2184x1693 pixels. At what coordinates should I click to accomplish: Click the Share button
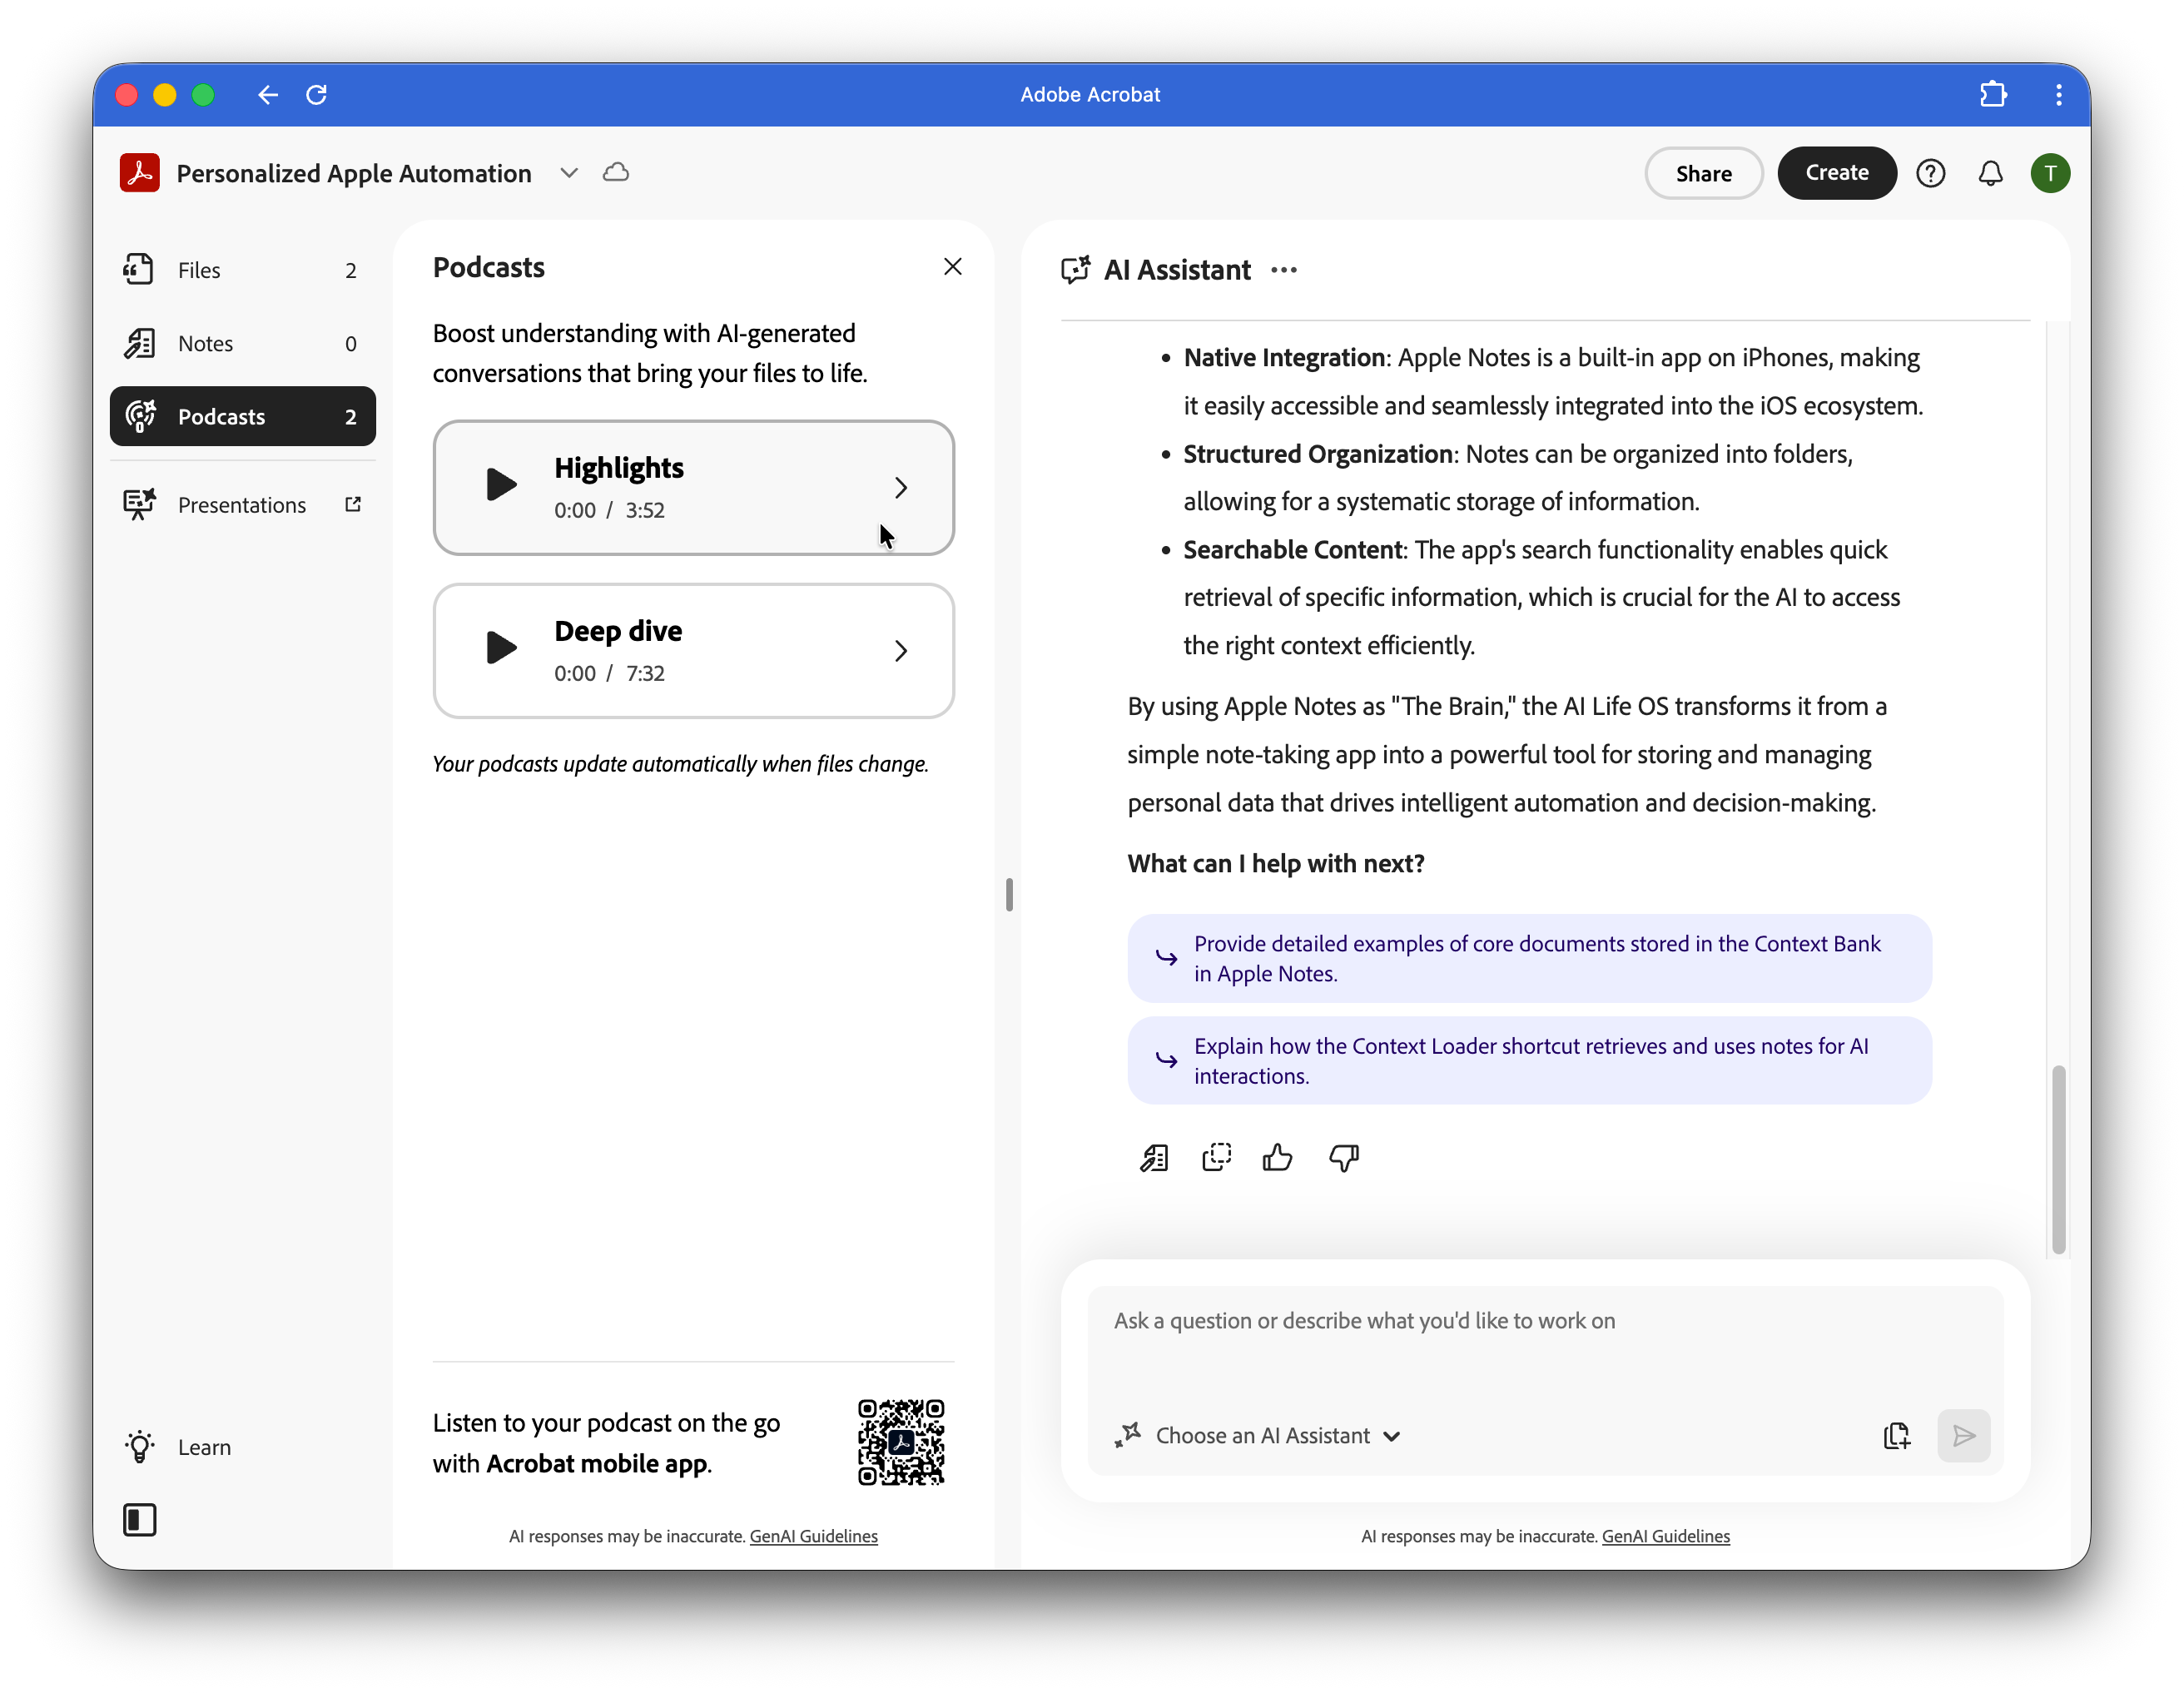click(1703, 173)
